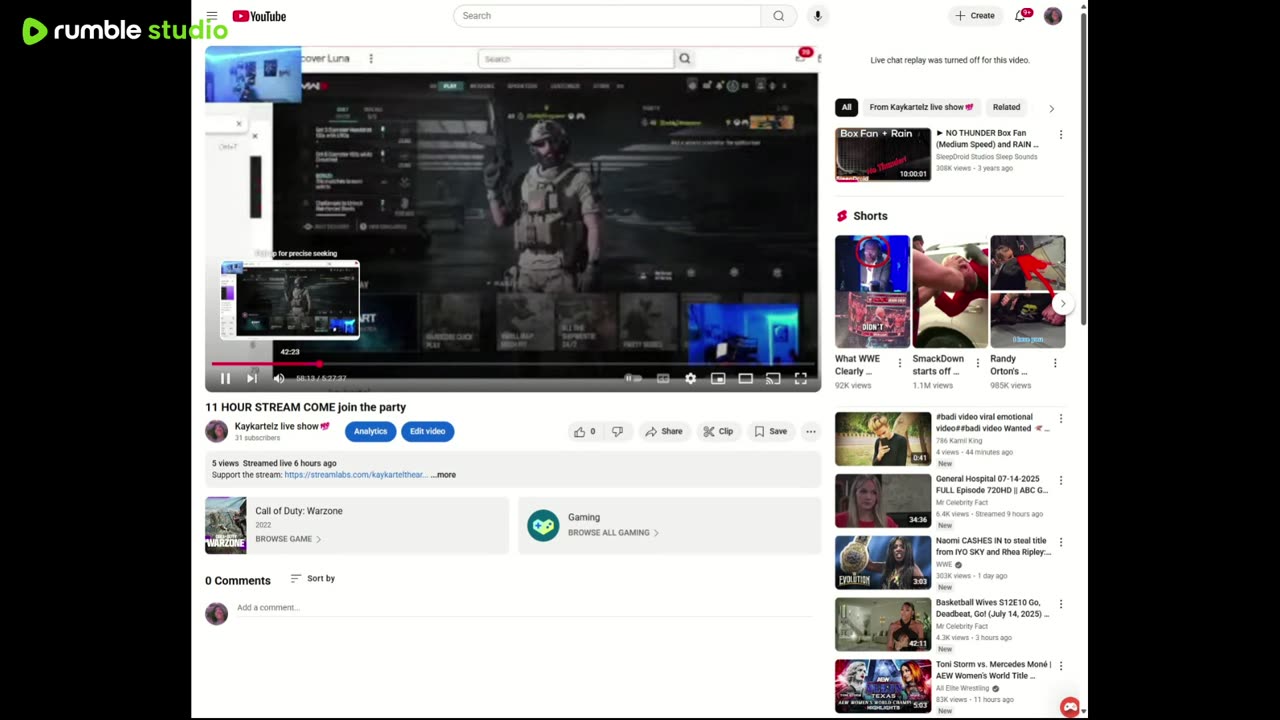
Task: Open Kaykartelz live show channel name
Action: click(282, 426)
